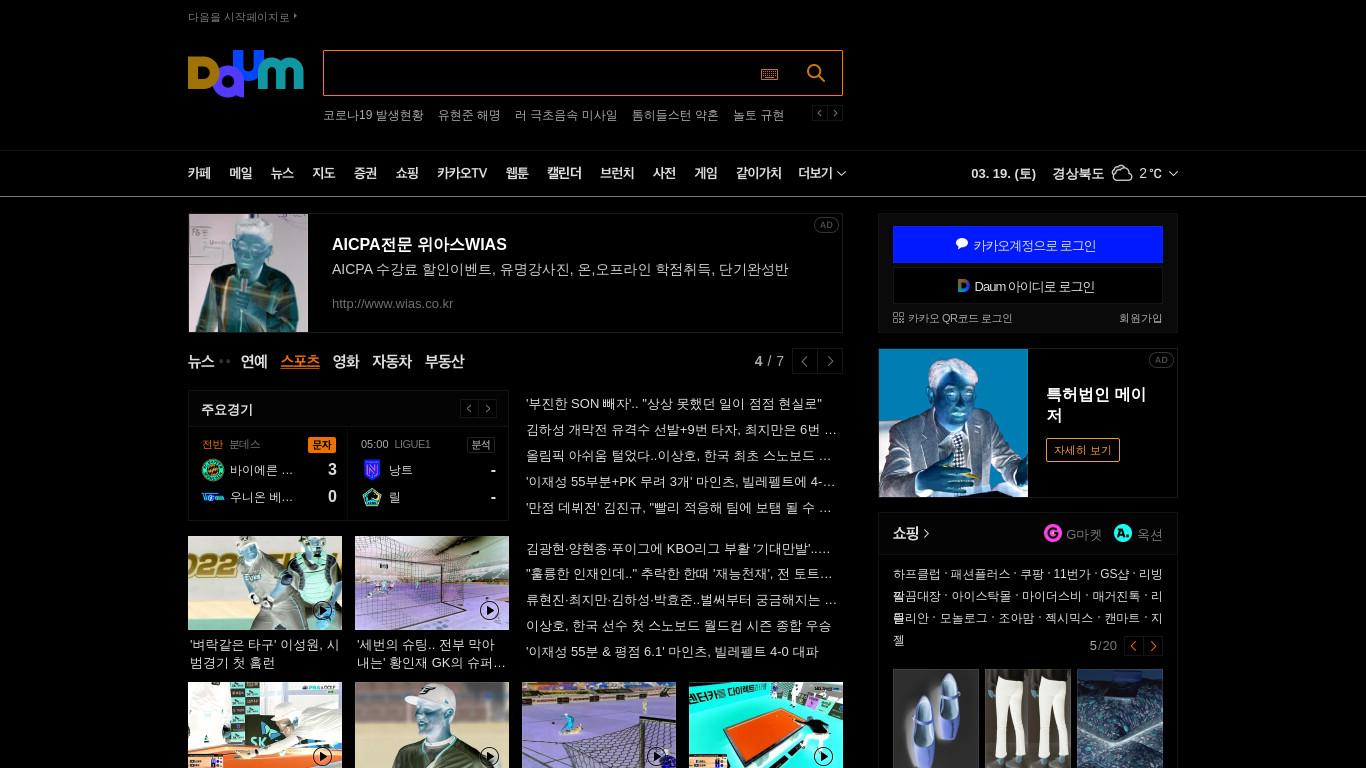Select the 스포츠 tab

click(300, 361)
